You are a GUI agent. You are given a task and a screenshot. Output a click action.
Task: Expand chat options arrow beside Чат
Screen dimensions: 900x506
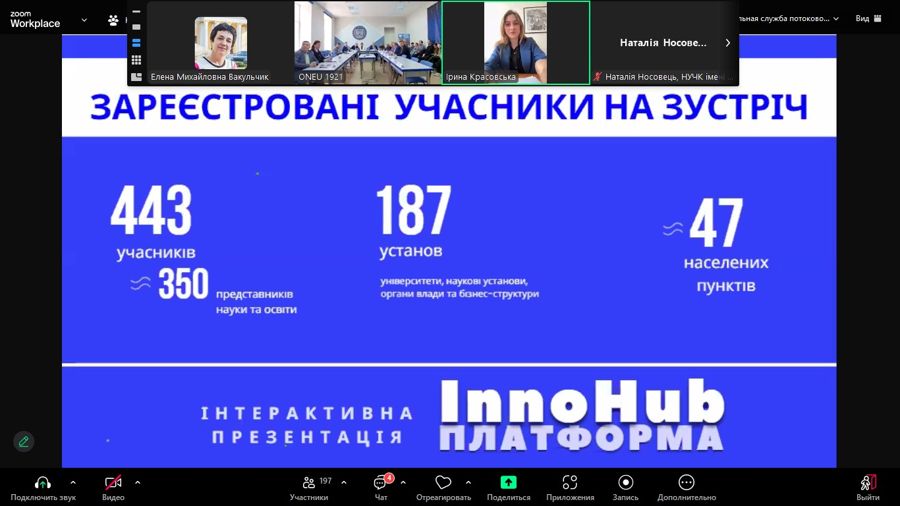click(x=403, y=483)
